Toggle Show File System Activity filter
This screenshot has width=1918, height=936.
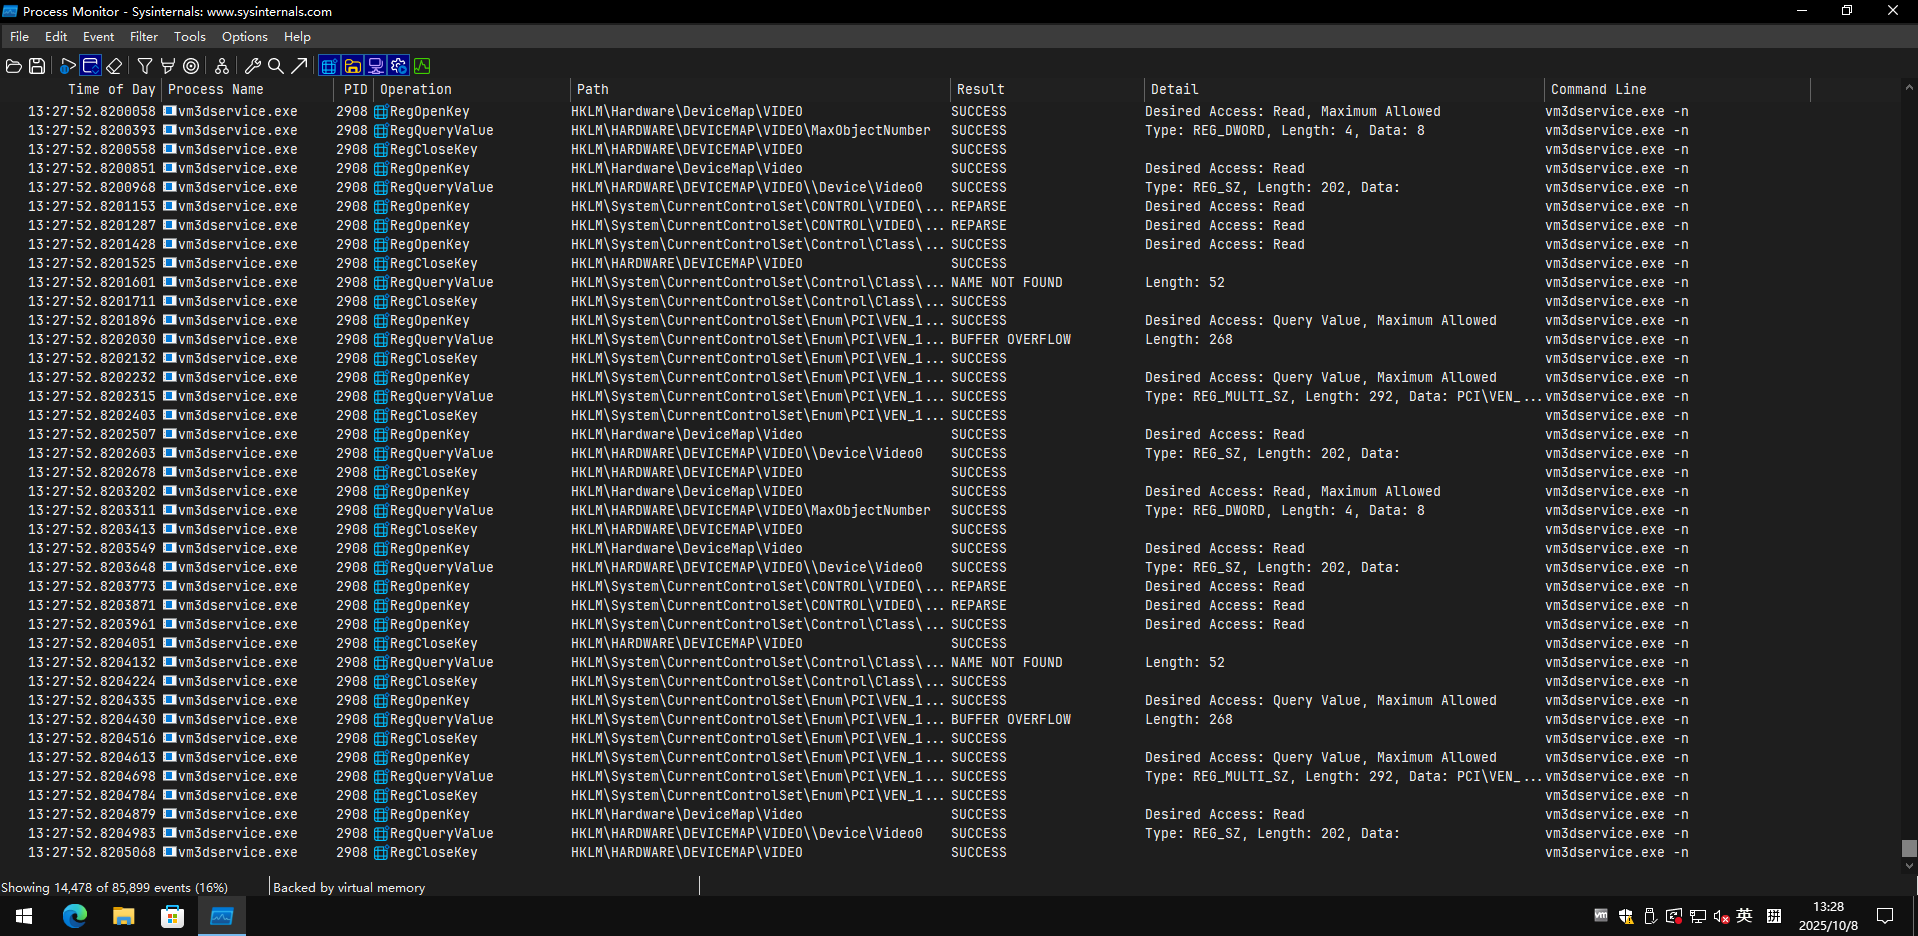tap(352, 66)
